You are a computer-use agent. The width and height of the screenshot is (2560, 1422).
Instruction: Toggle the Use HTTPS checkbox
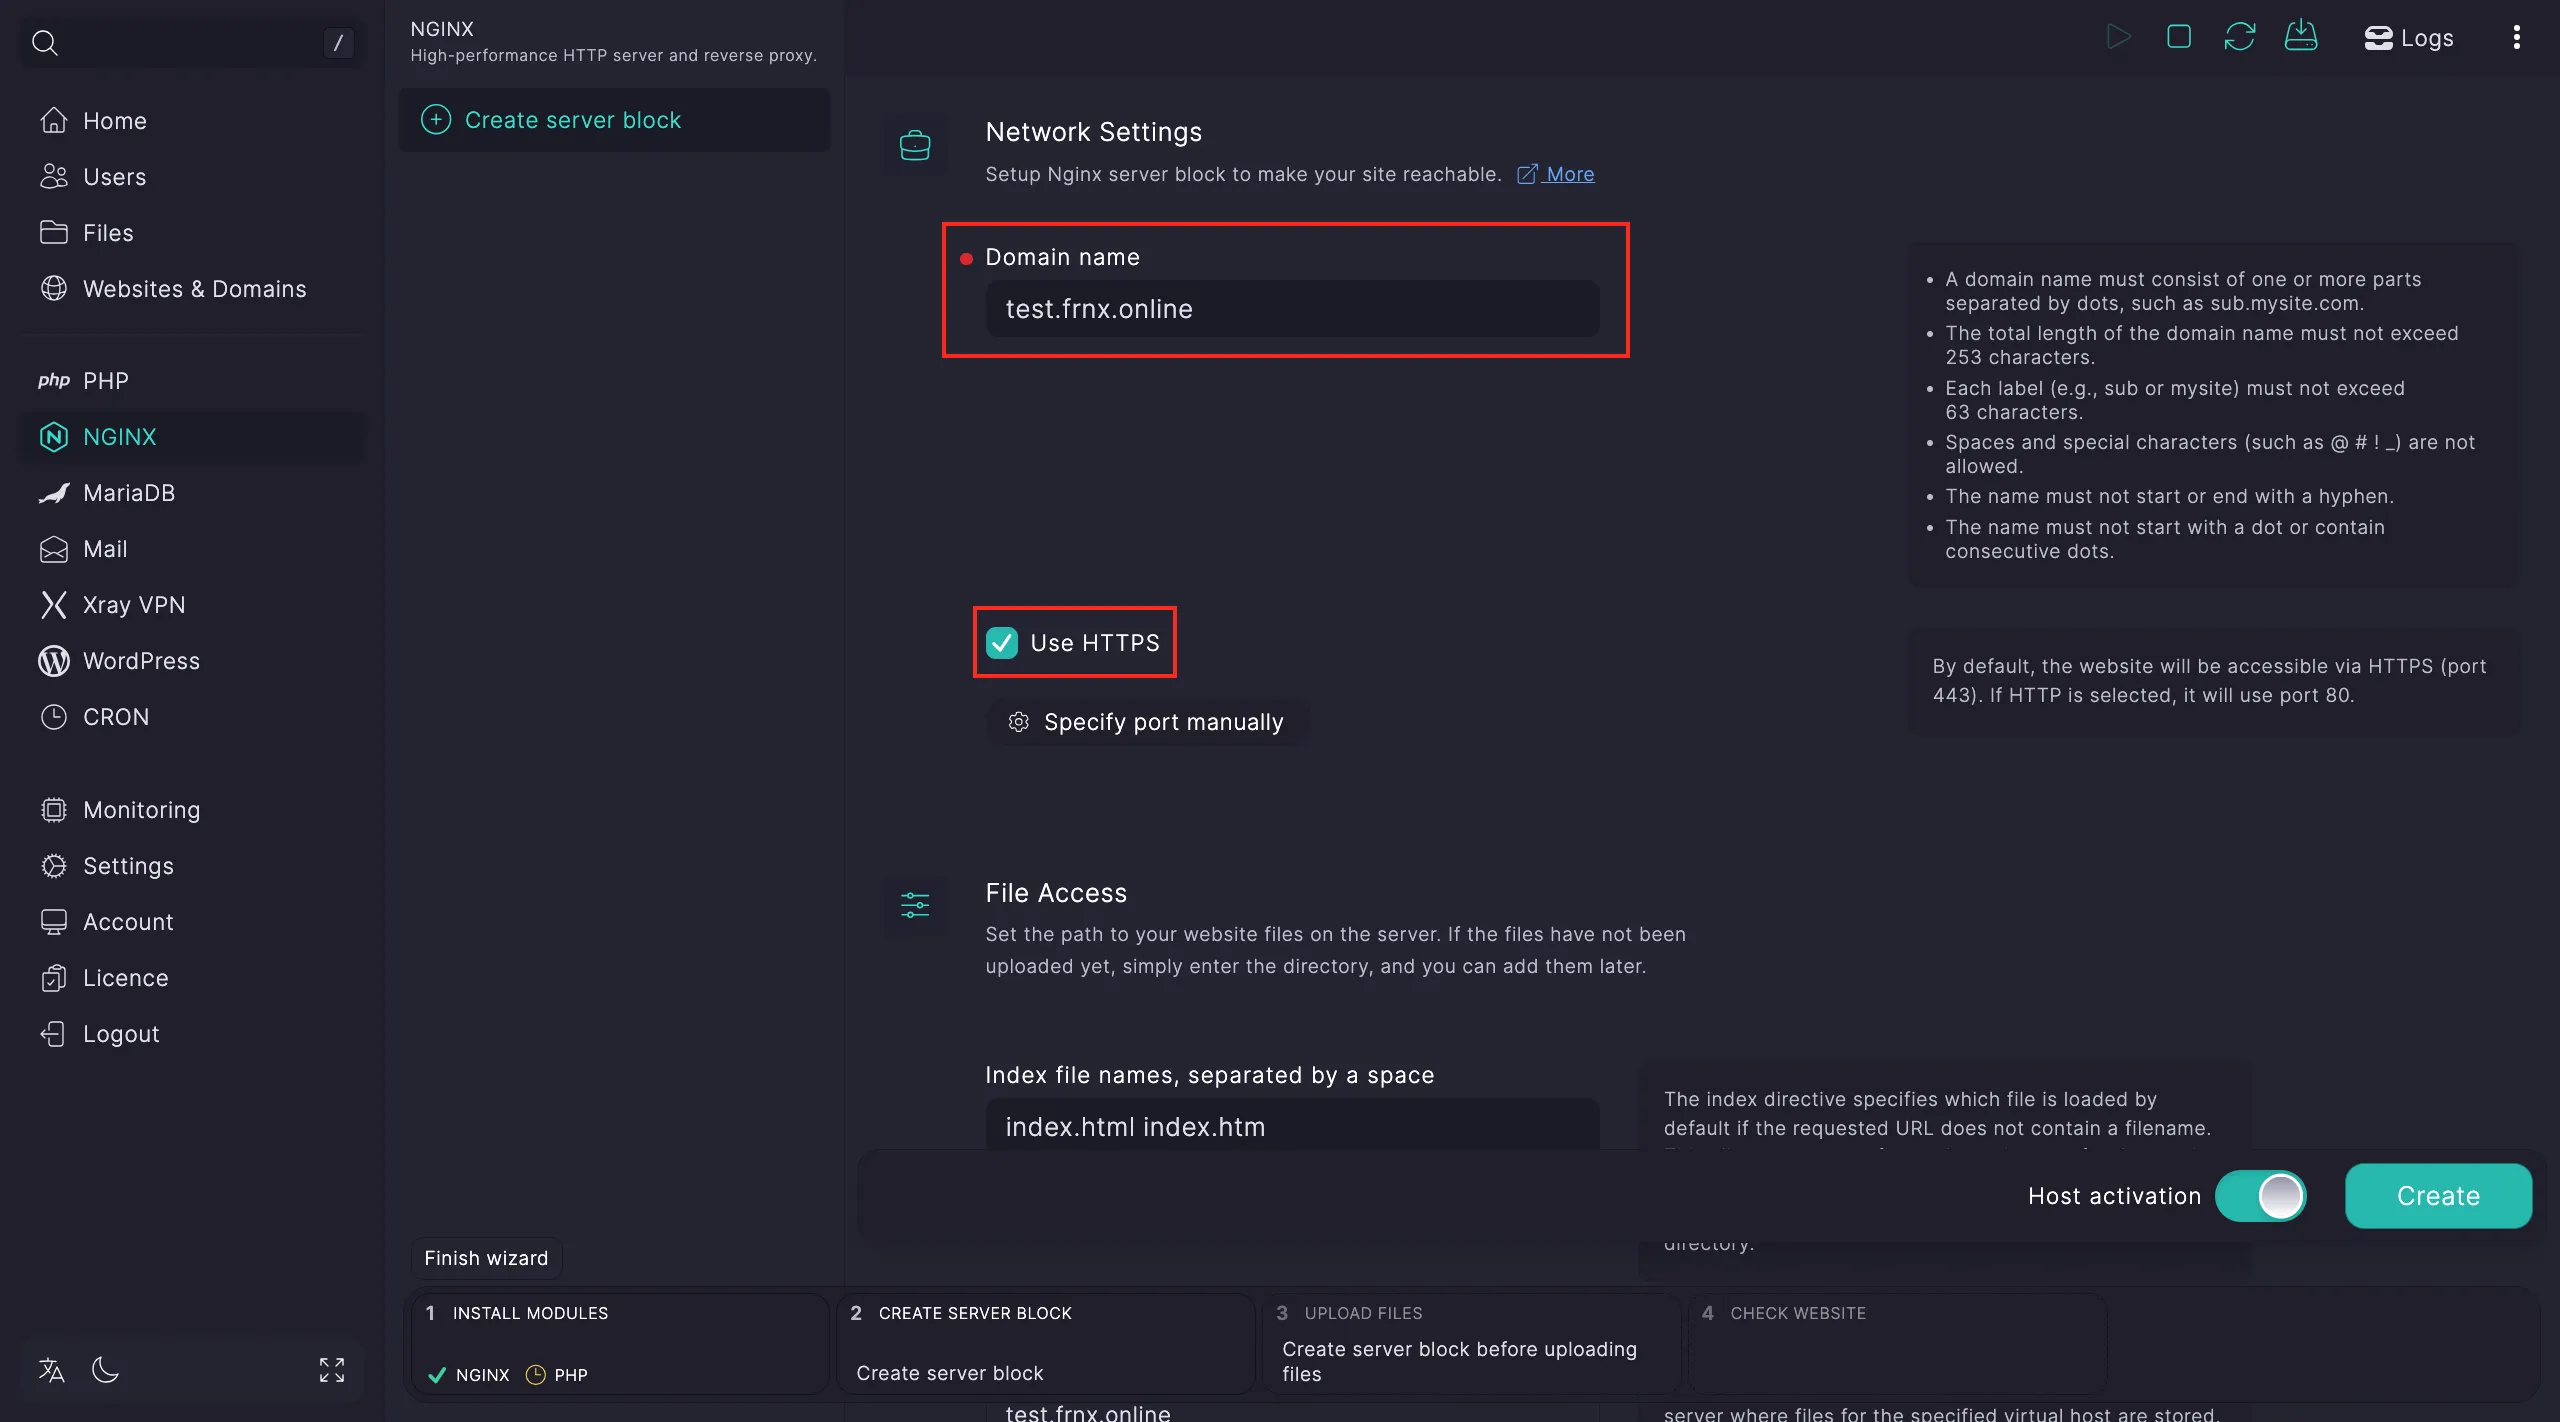[1002, 643]
